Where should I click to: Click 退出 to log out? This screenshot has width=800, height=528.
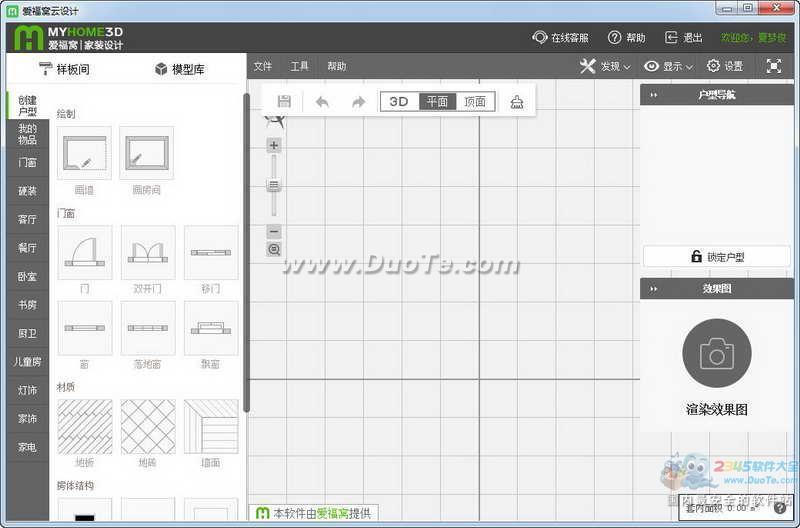(x=684, y=38)
